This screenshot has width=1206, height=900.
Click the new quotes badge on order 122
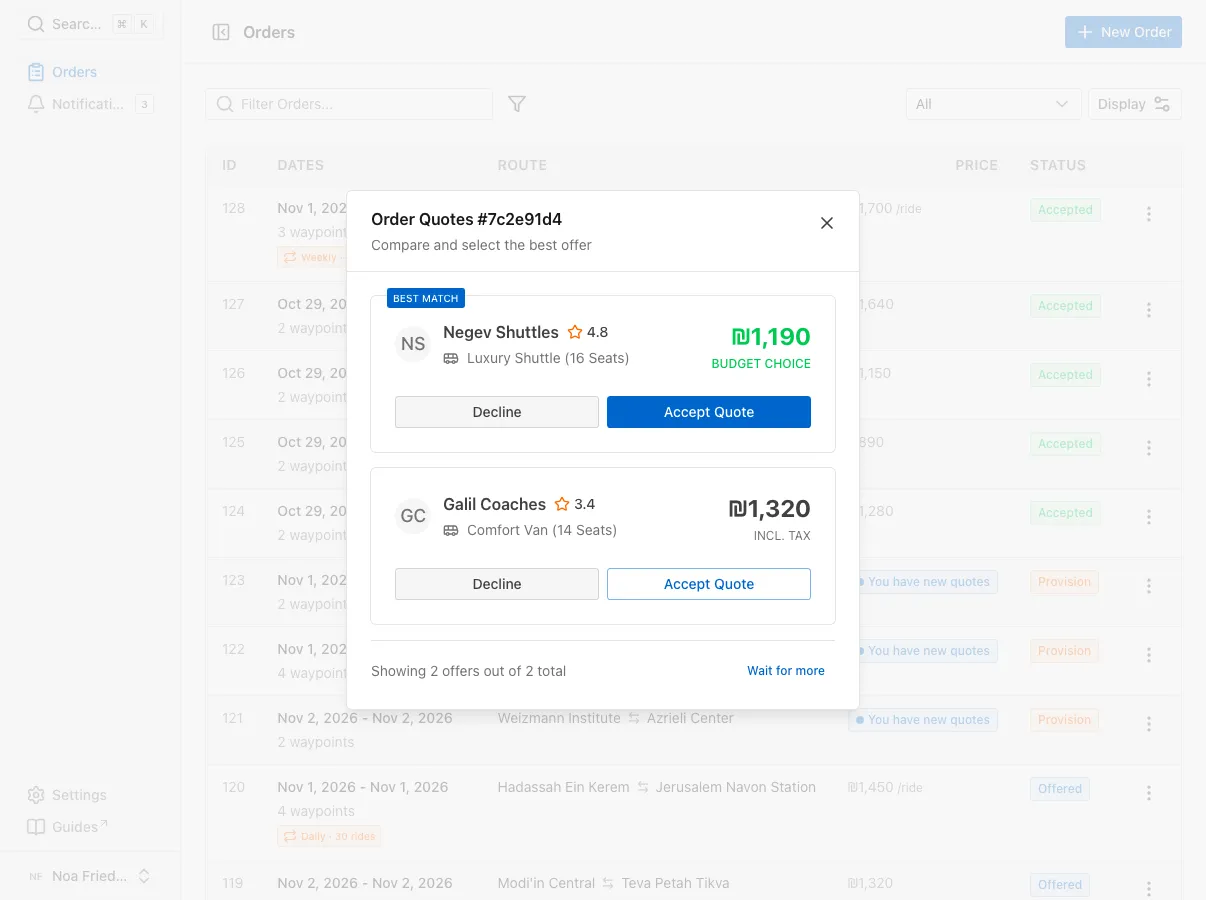(927, 651)
